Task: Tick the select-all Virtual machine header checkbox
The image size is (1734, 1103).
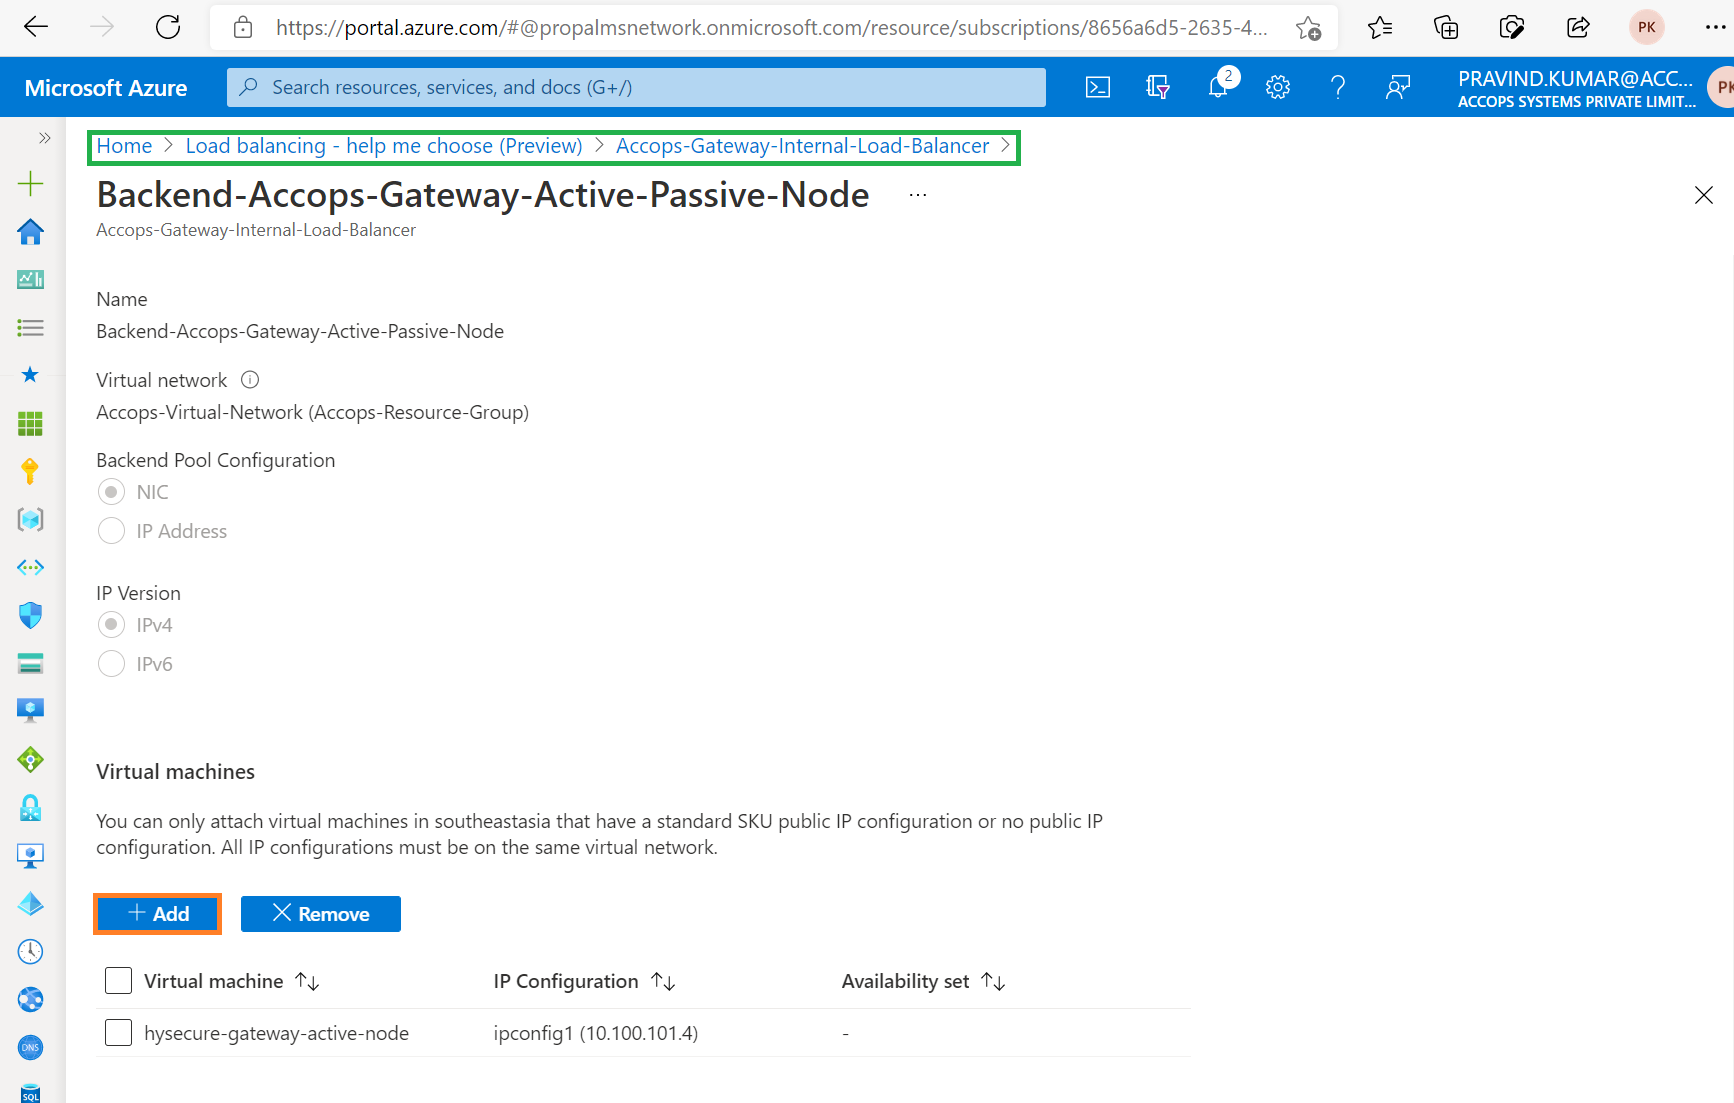Action: click(118, 981)
